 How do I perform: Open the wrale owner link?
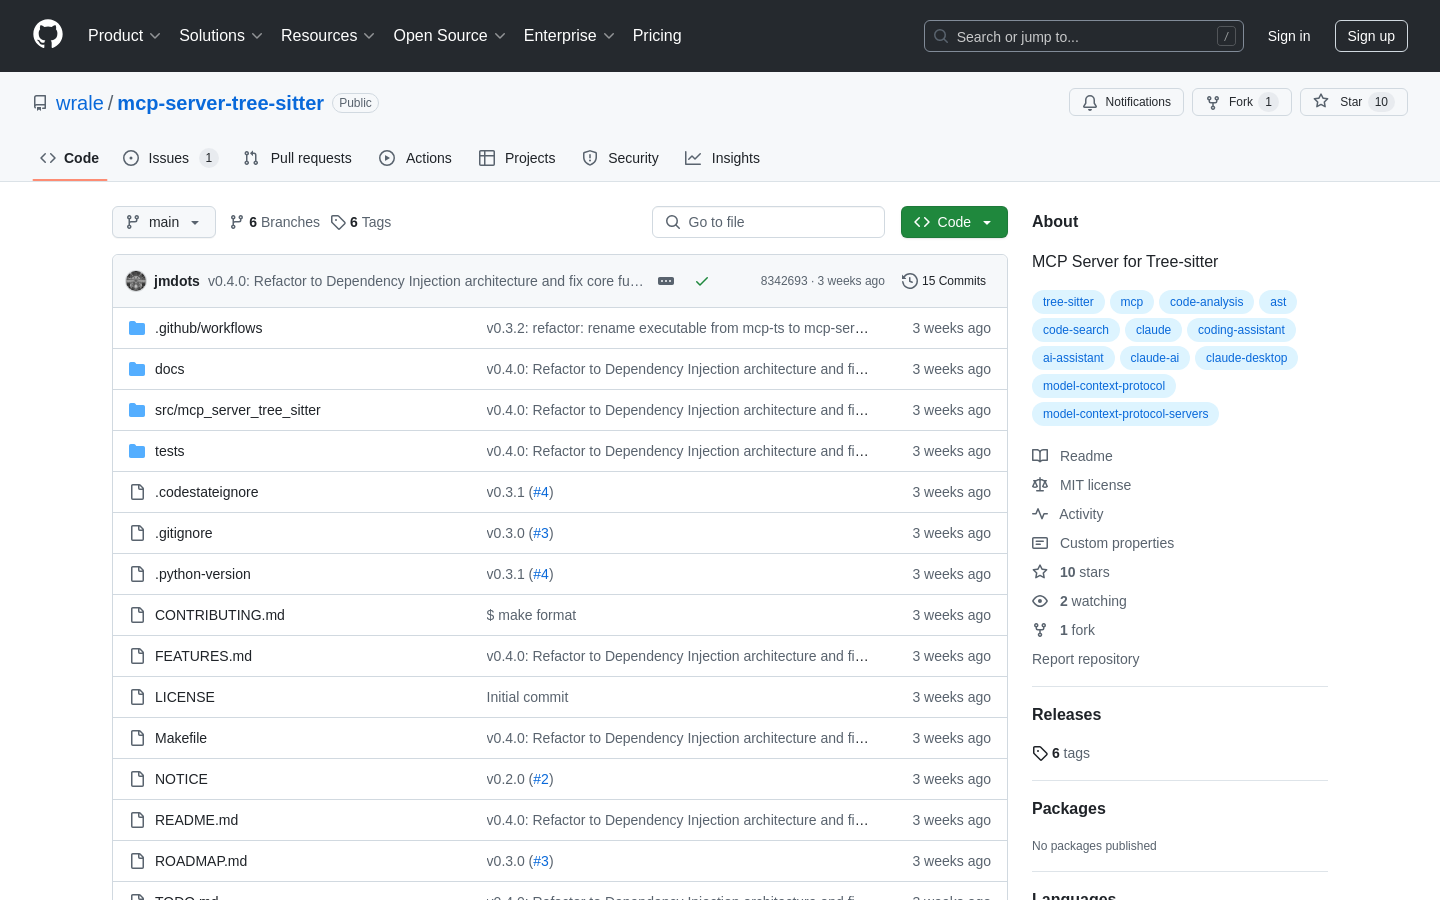pyautogui.click(x=80, y=103)
